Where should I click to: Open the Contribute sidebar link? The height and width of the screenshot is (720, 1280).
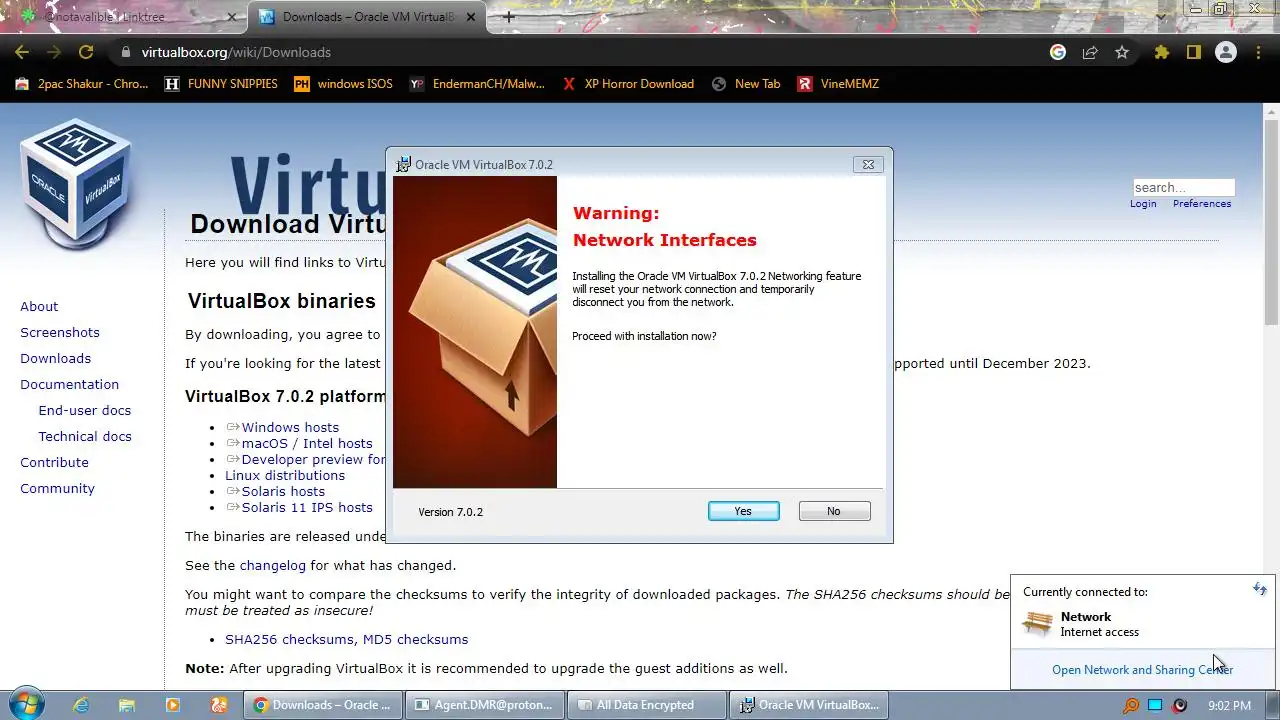click(x=54, y=462)
